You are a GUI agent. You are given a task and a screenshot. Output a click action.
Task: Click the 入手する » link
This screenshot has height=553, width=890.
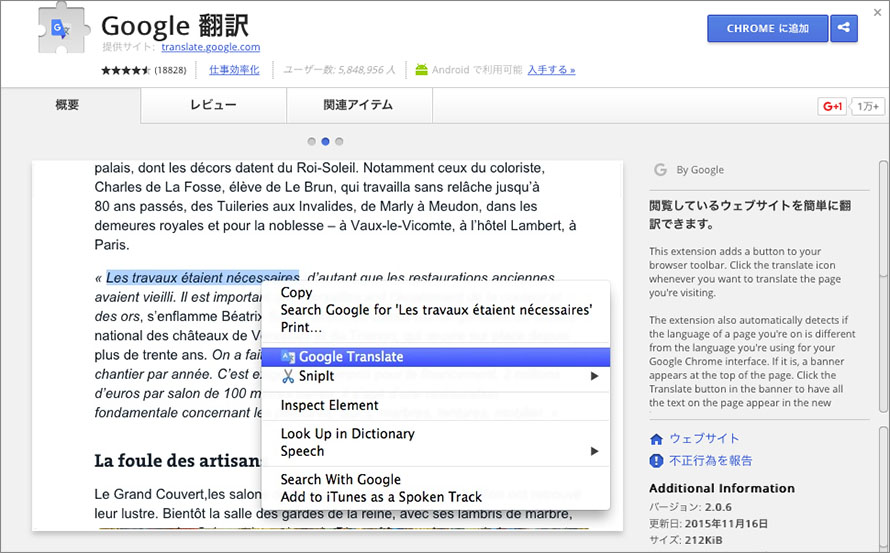(551, 70)
